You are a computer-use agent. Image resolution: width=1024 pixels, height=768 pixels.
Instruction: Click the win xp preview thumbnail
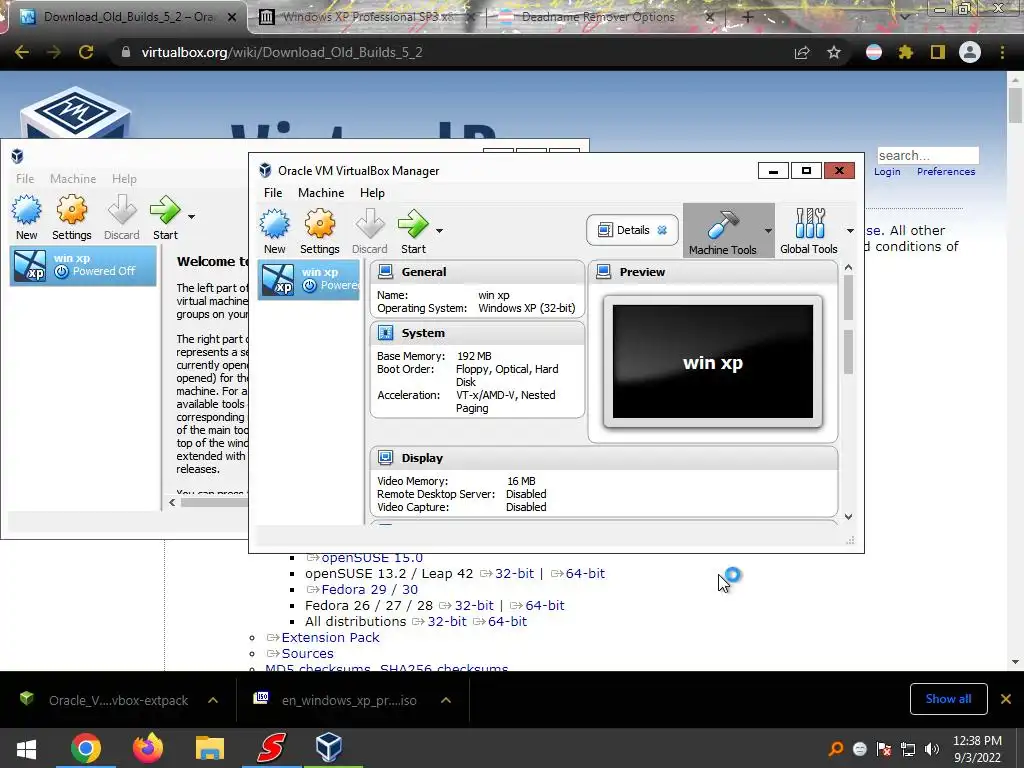pos(713,362)
